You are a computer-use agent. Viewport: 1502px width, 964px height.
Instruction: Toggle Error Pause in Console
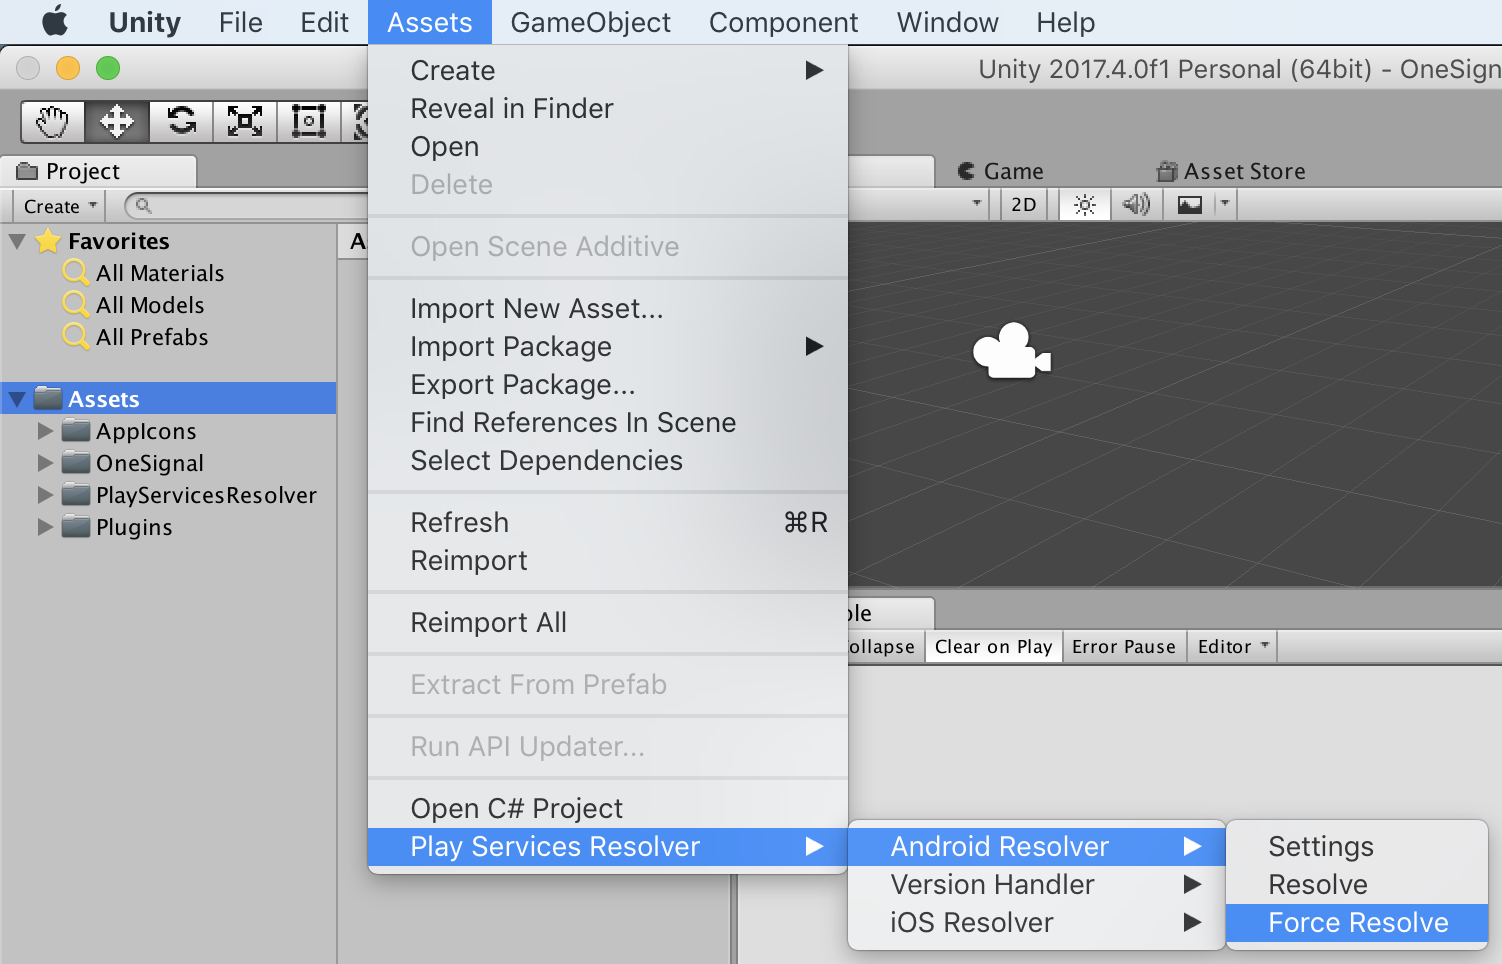[x=1124, y=647]
